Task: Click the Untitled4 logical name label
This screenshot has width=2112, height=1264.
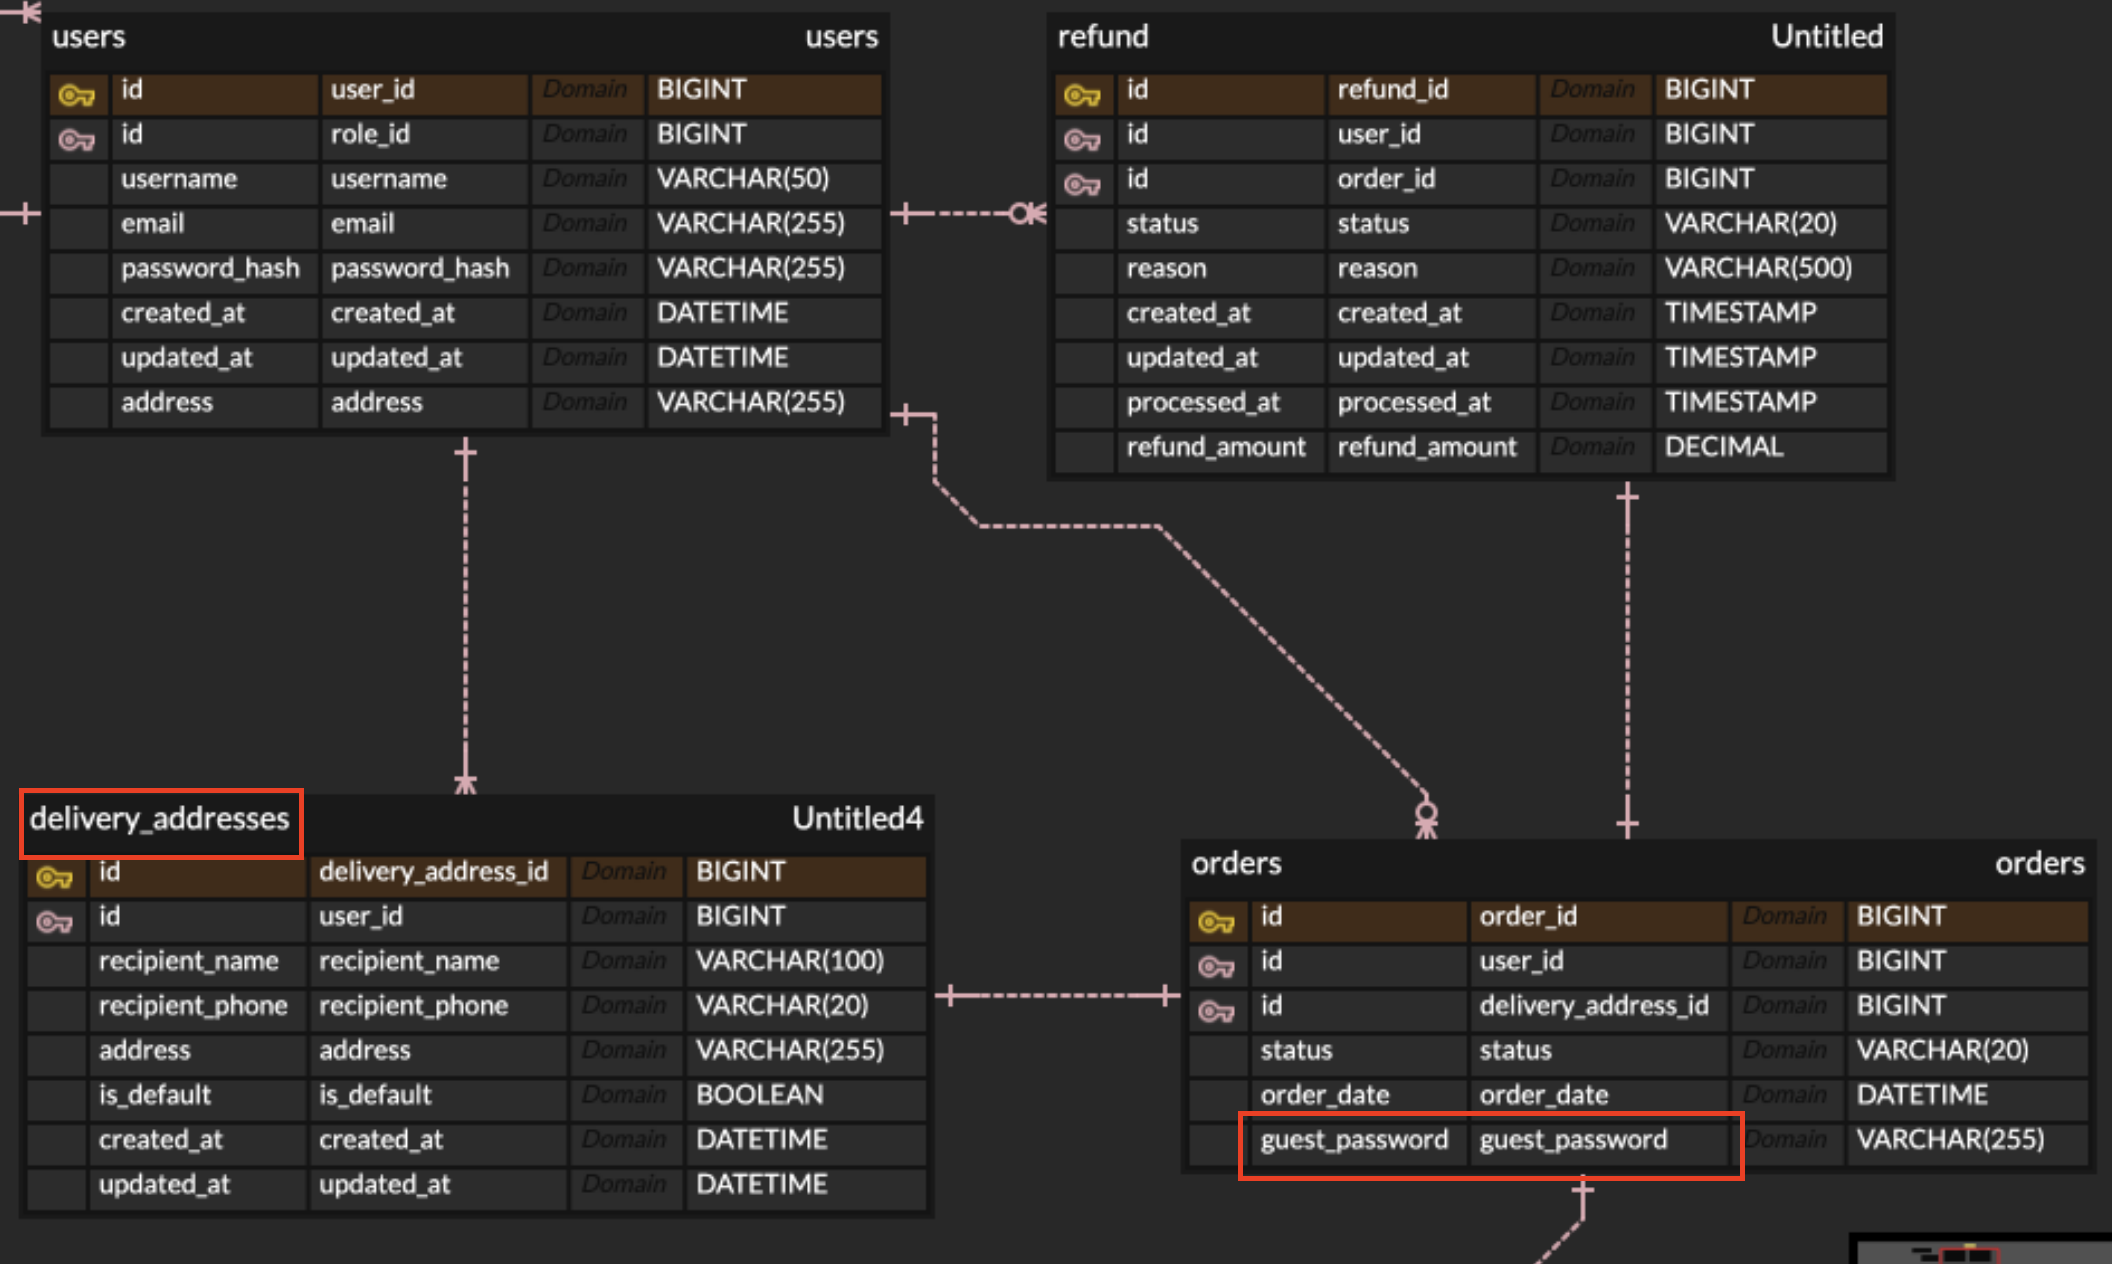Action: pyautogui.click(x=857, y=820)
